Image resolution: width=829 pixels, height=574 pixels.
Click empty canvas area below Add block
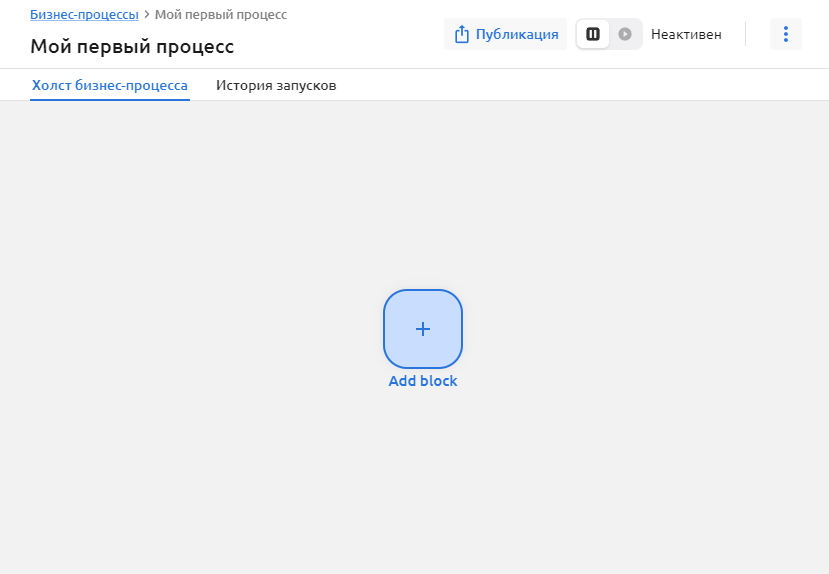click(423, 480)
